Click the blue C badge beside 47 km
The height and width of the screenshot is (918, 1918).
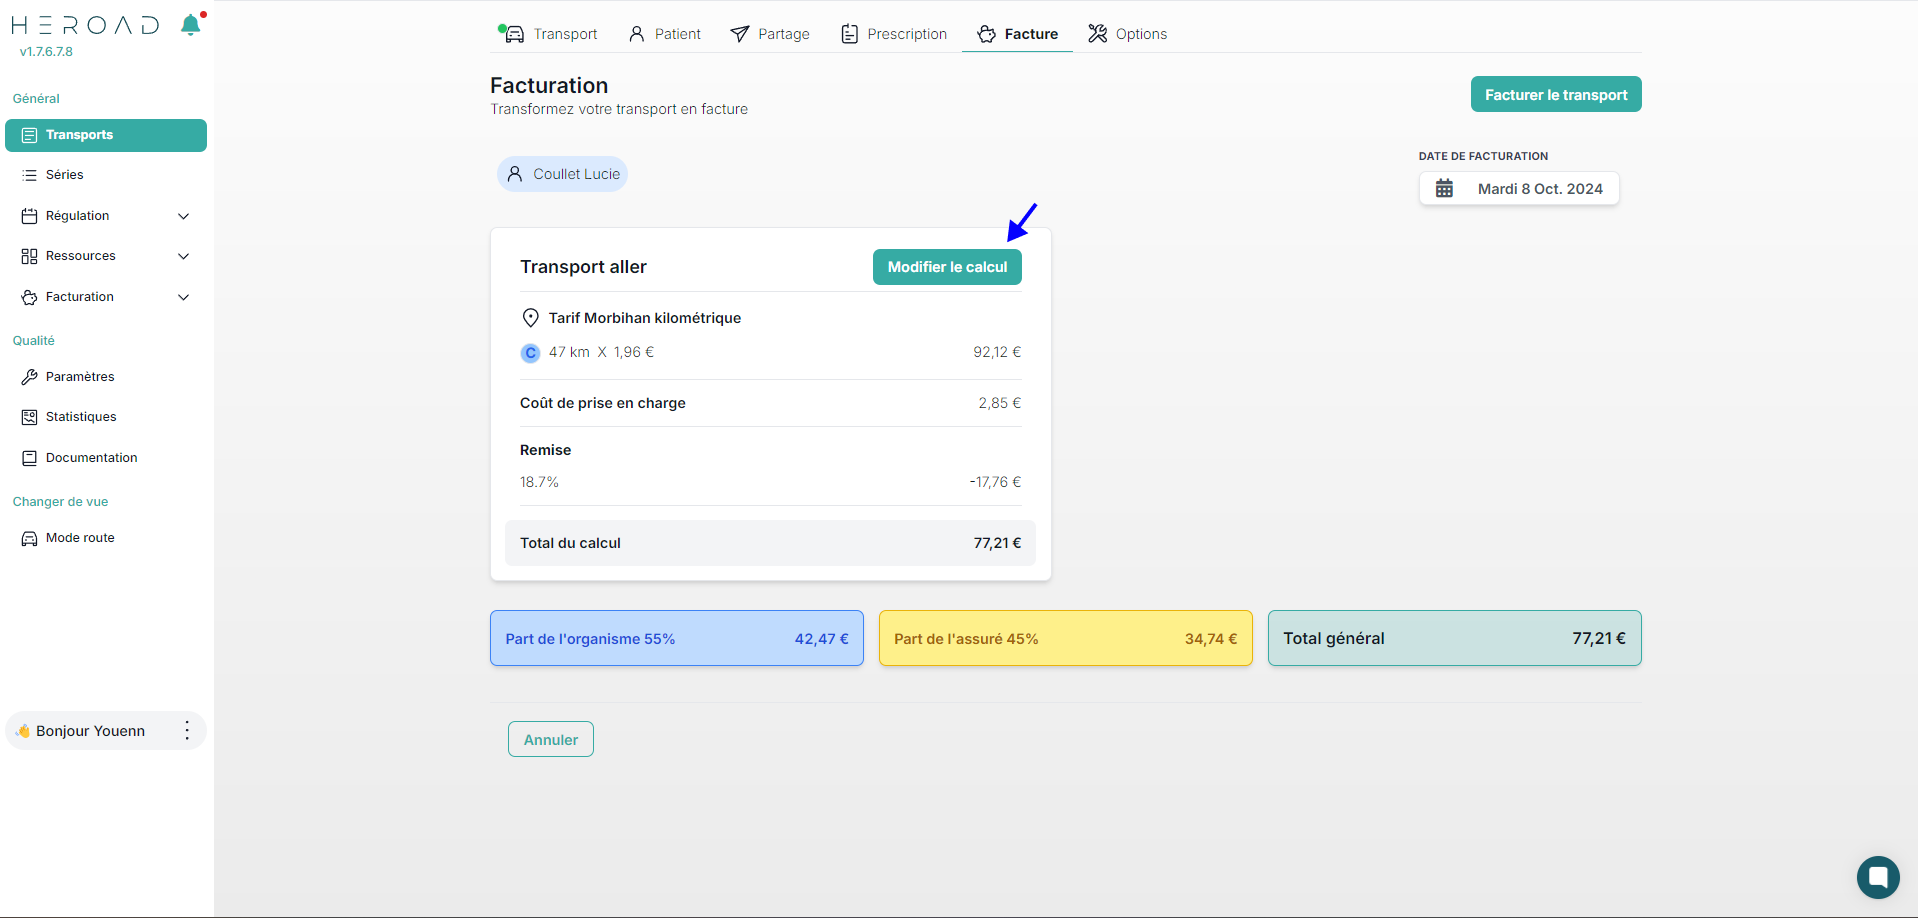(531, 353)
